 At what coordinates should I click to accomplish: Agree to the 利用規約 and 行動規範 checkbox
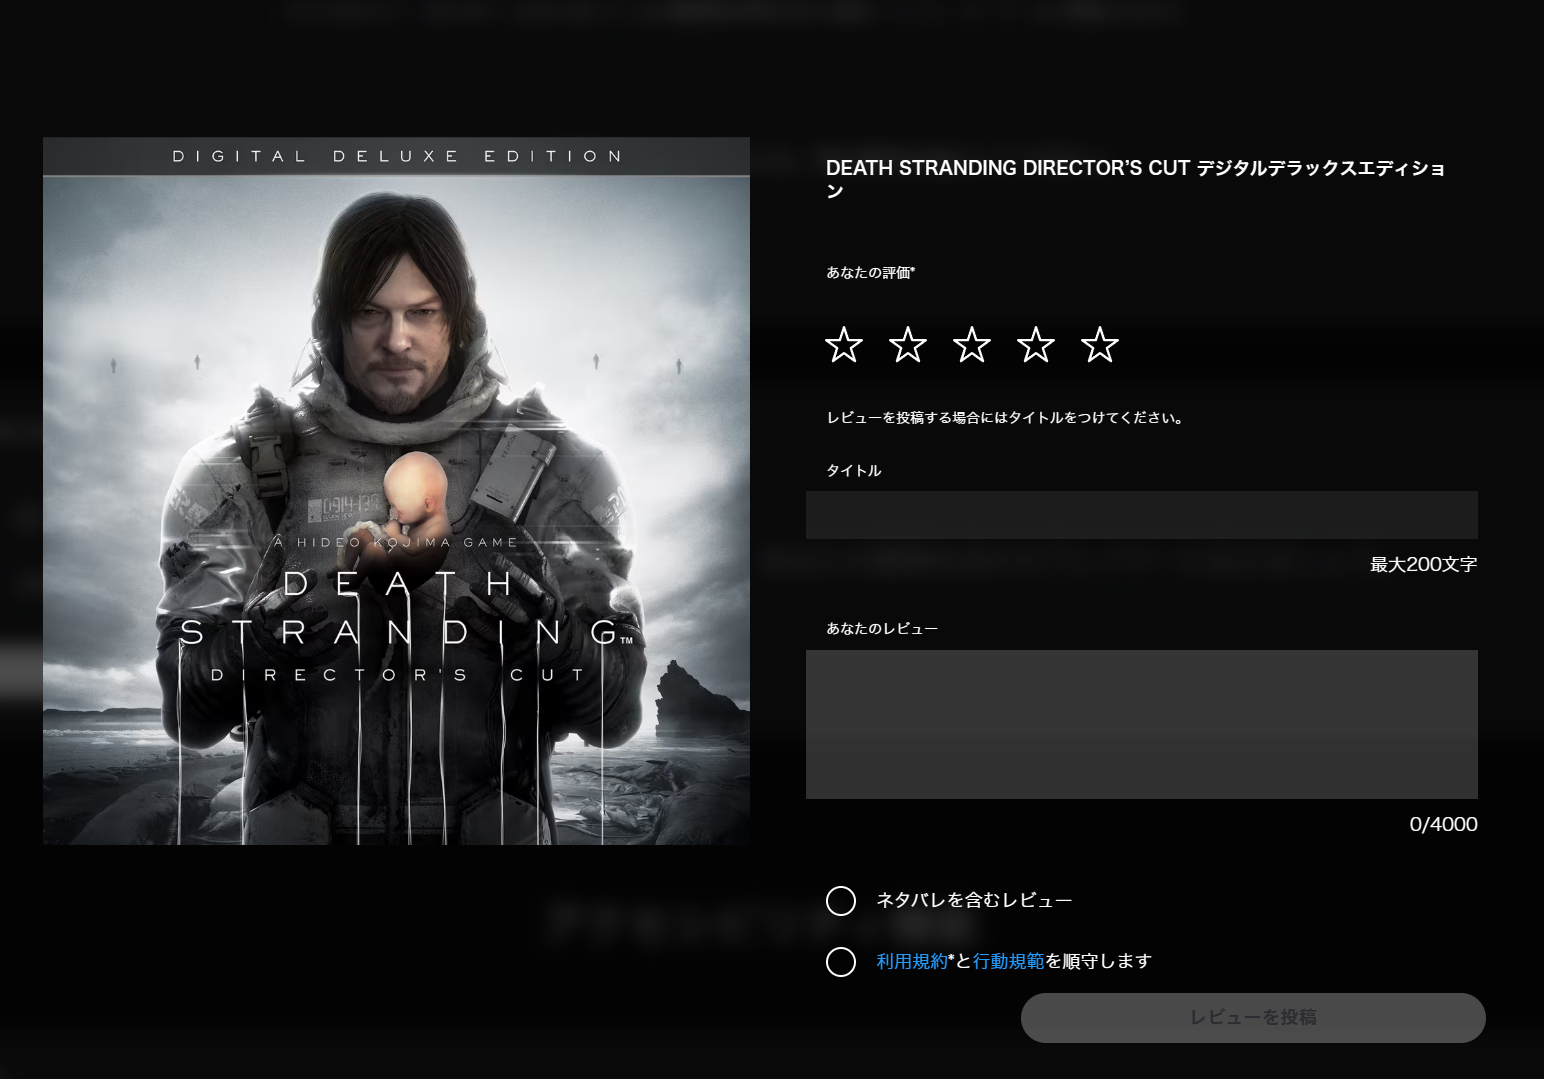pyautogui.click(x=841, y=962)
